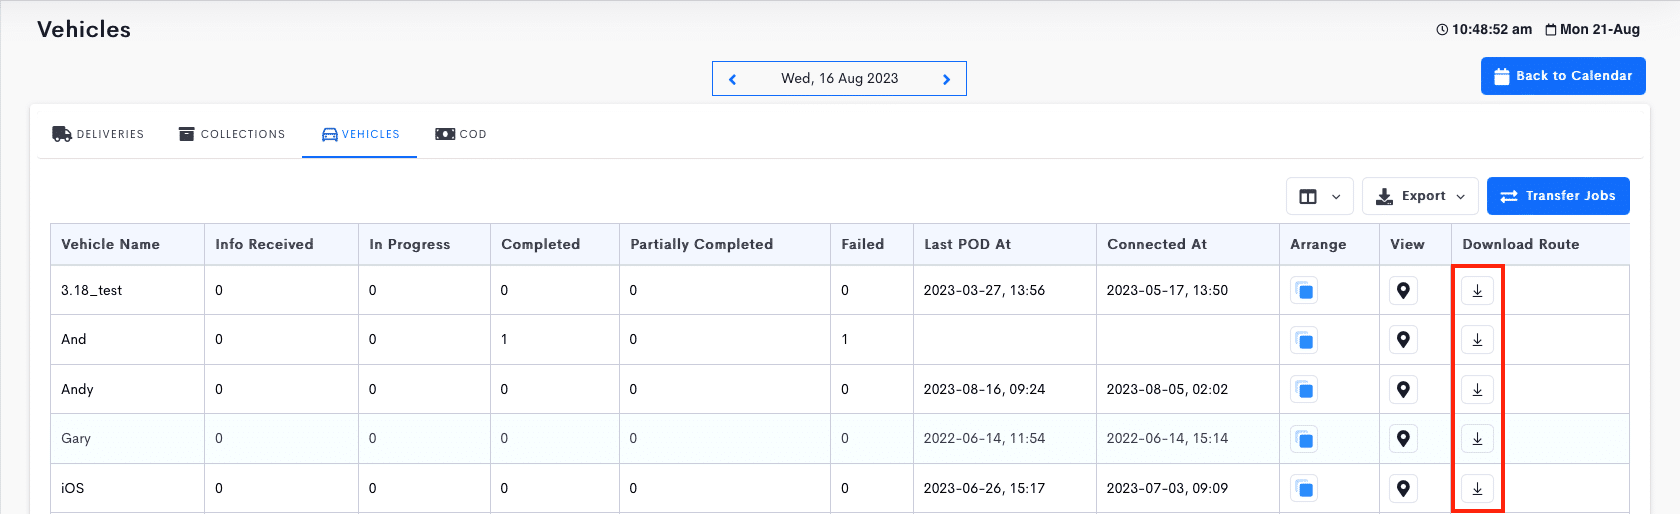The height and width of the screenshot is (514, 1680).
Task: Download route for vehicle iOS
Action: 1477,489
